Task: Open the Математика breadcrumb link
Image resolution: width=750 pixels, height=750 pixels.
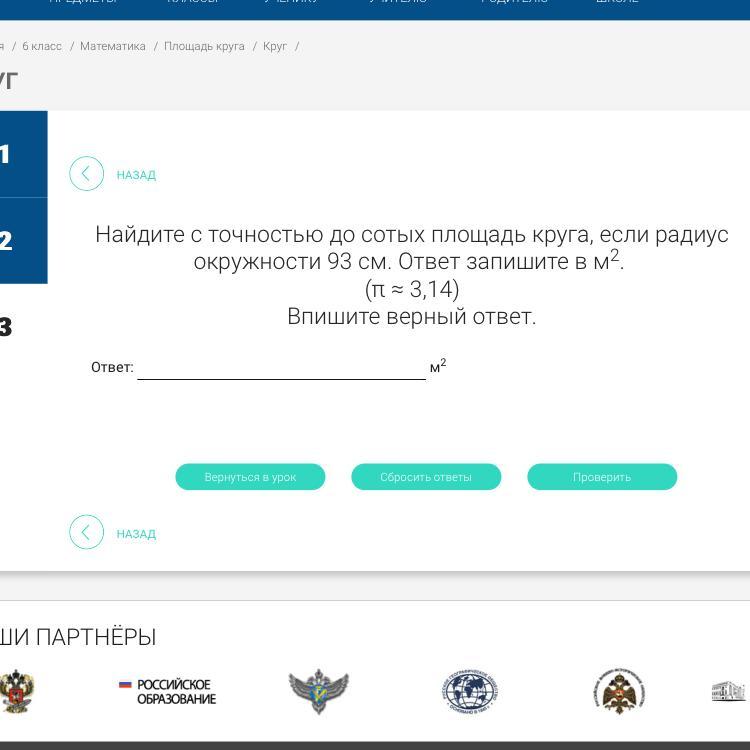Action: point(113,46)
